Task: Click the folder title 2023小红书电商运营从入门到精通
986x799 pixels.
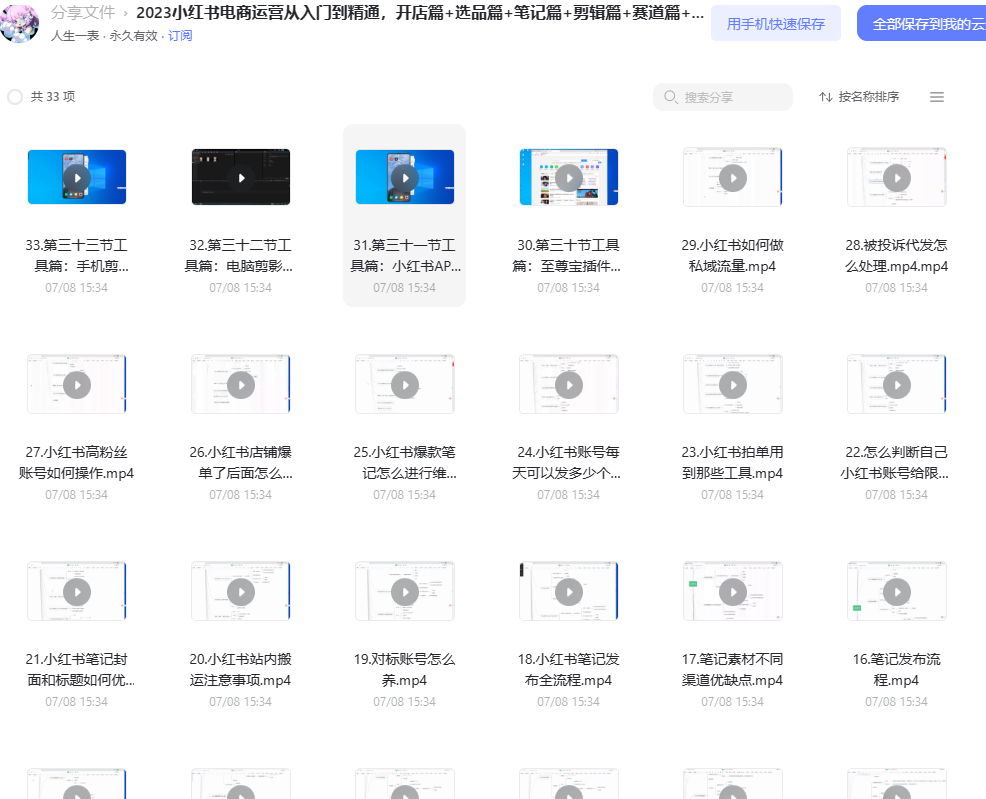Action: tap(420, 13)
